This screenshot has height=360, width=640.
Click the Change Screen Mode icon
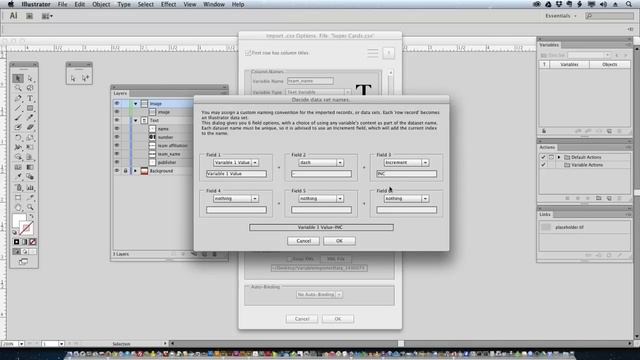[23, 261]
